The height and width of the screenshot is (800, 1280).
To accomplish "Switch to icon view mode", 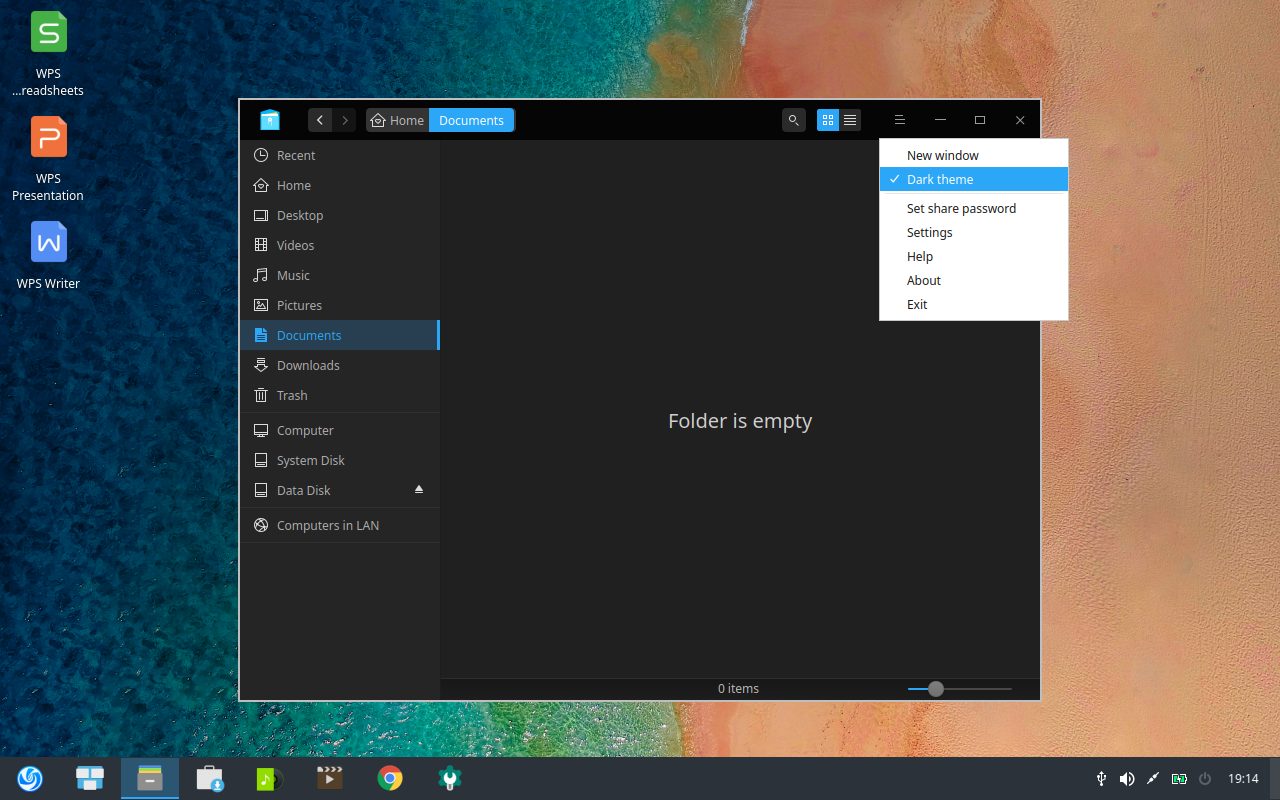I will [x=827, y=120].
